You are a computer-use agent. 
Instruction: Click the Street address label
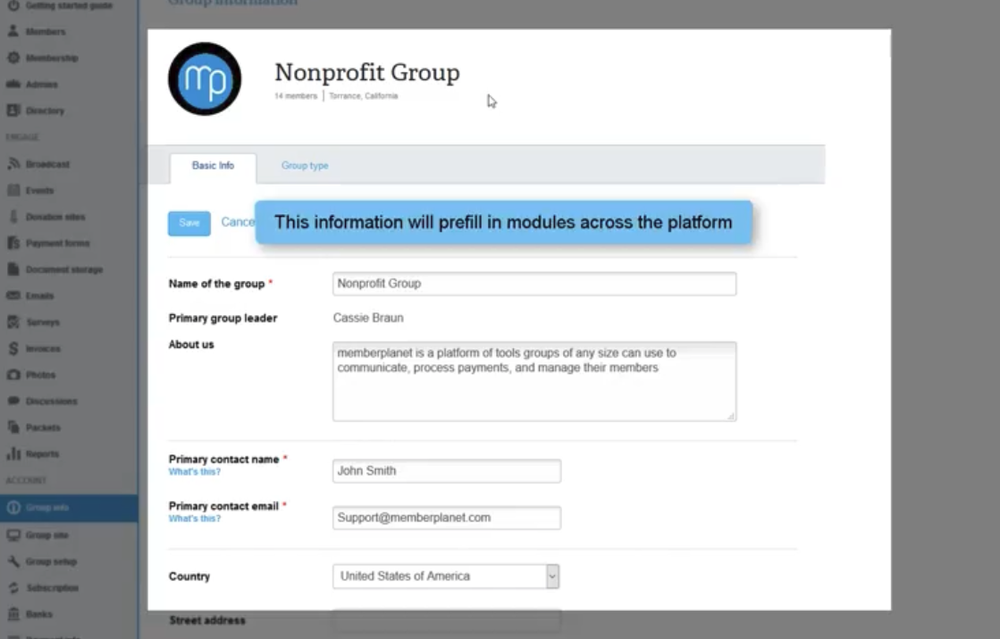[207, 620]
